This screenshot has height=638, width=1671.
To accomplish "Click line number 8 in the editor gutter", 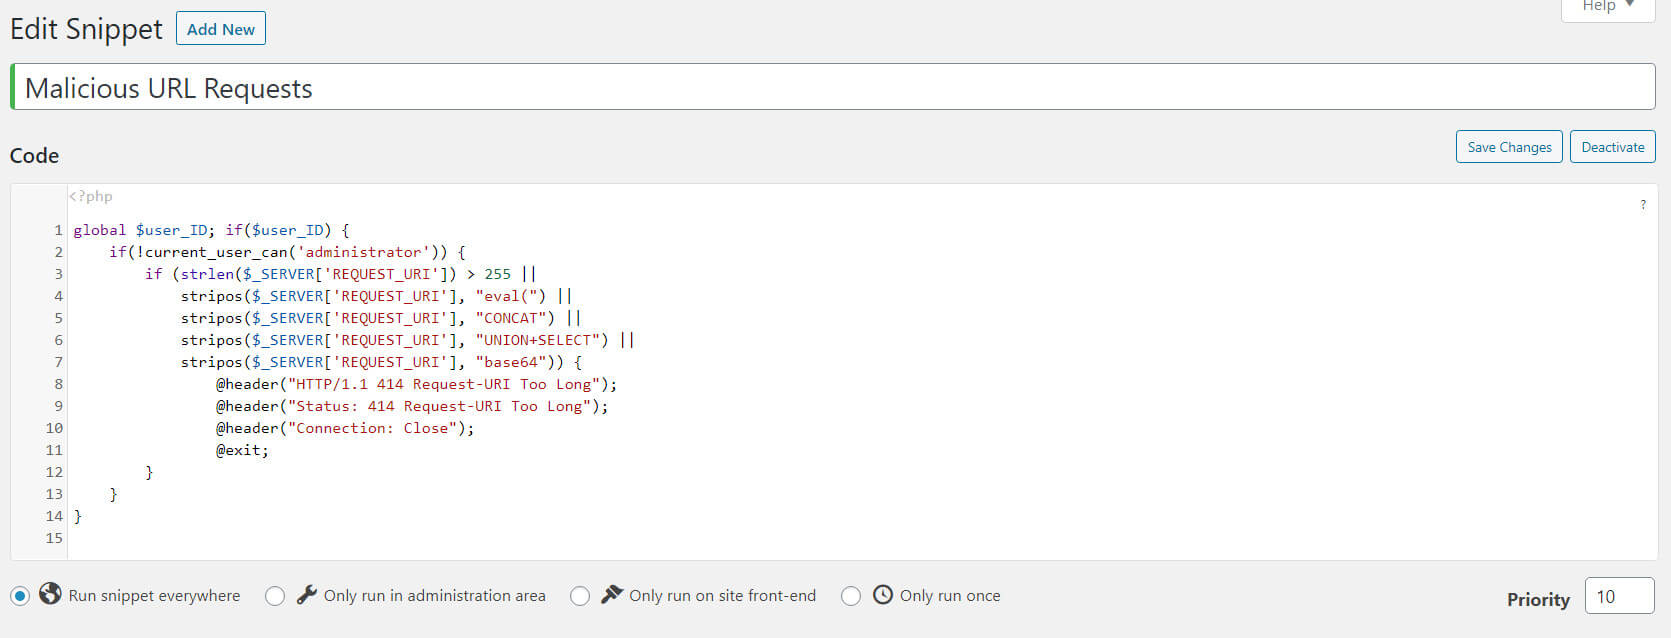I will click(58, 384).
